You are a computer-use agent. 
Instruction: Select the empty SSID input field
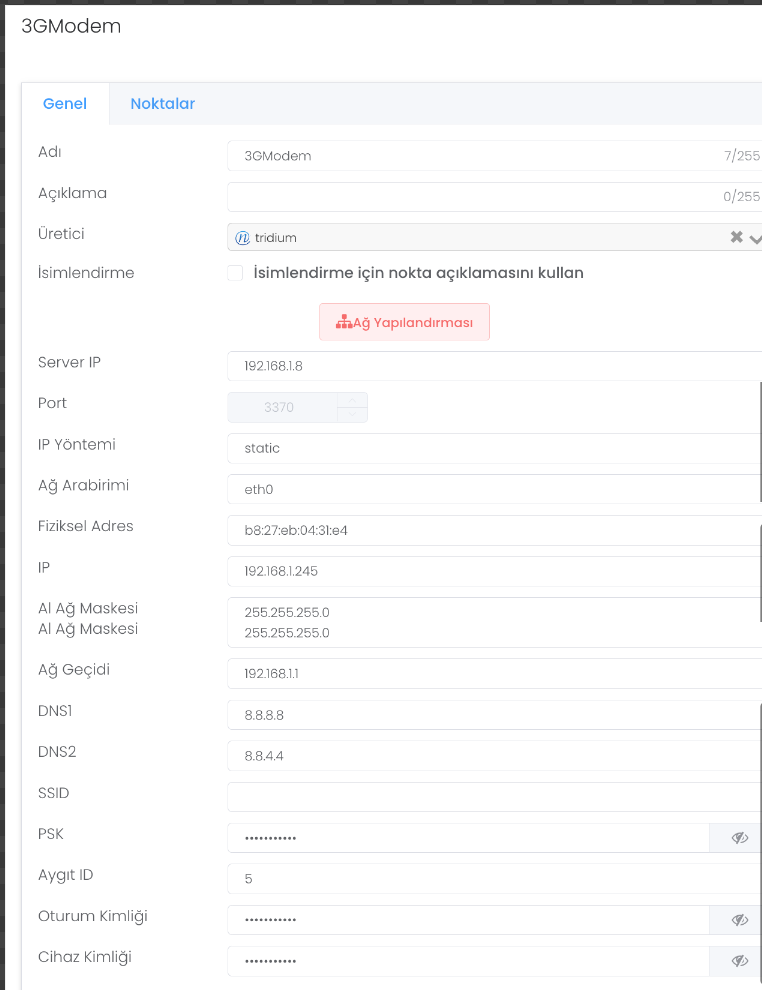coord(490,797)
